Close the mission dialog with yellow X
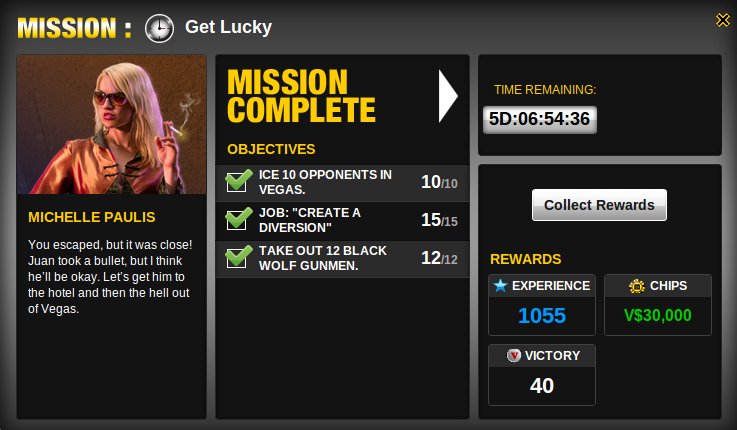This screenshot has height=430, width=737. [722, 20]
